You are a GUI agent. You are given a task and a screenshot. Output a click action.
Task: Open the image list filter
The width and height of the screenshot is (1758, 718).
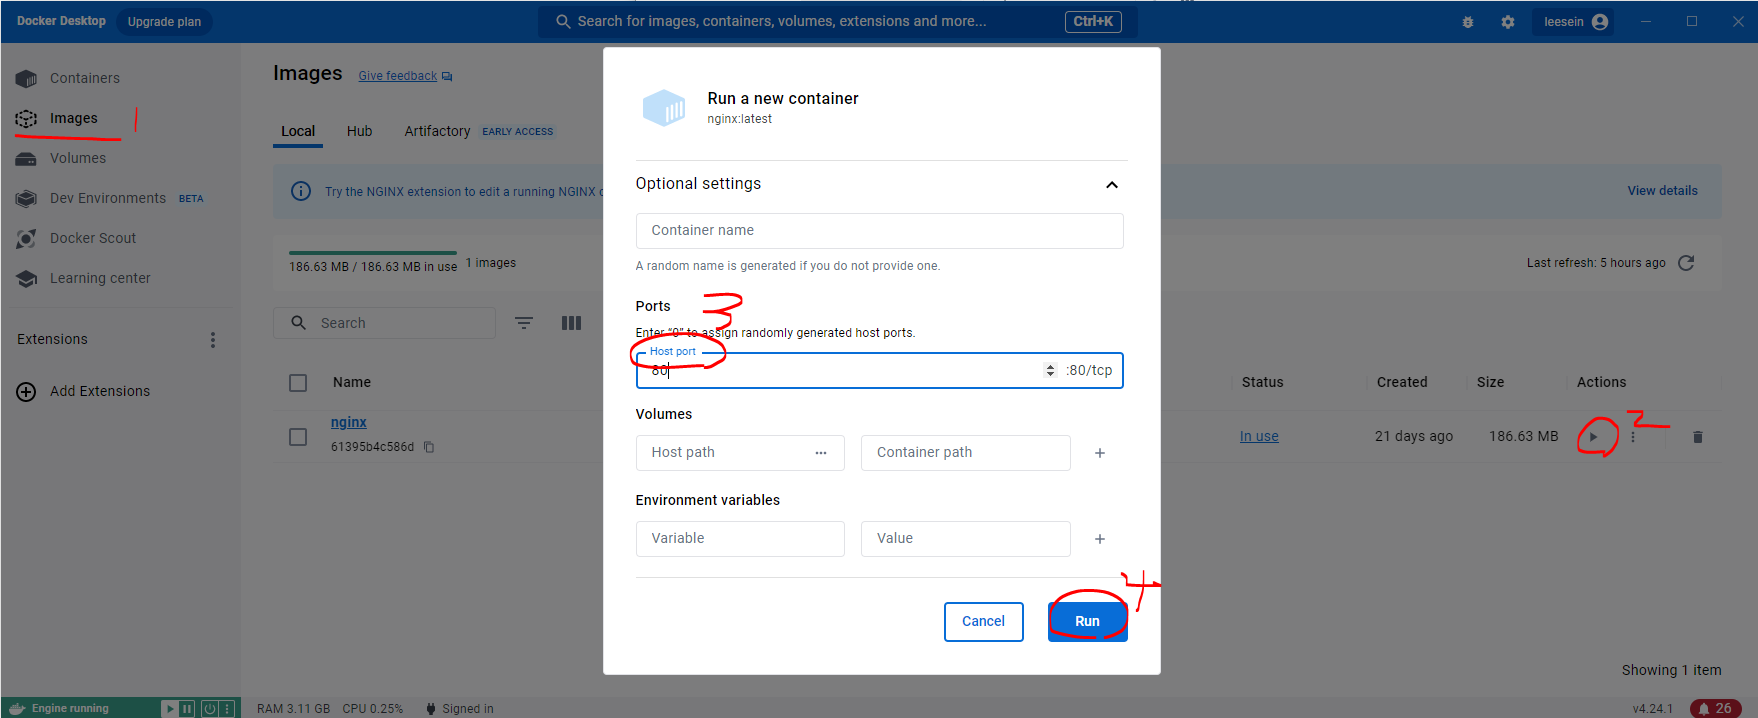click(x=524, y=323)
